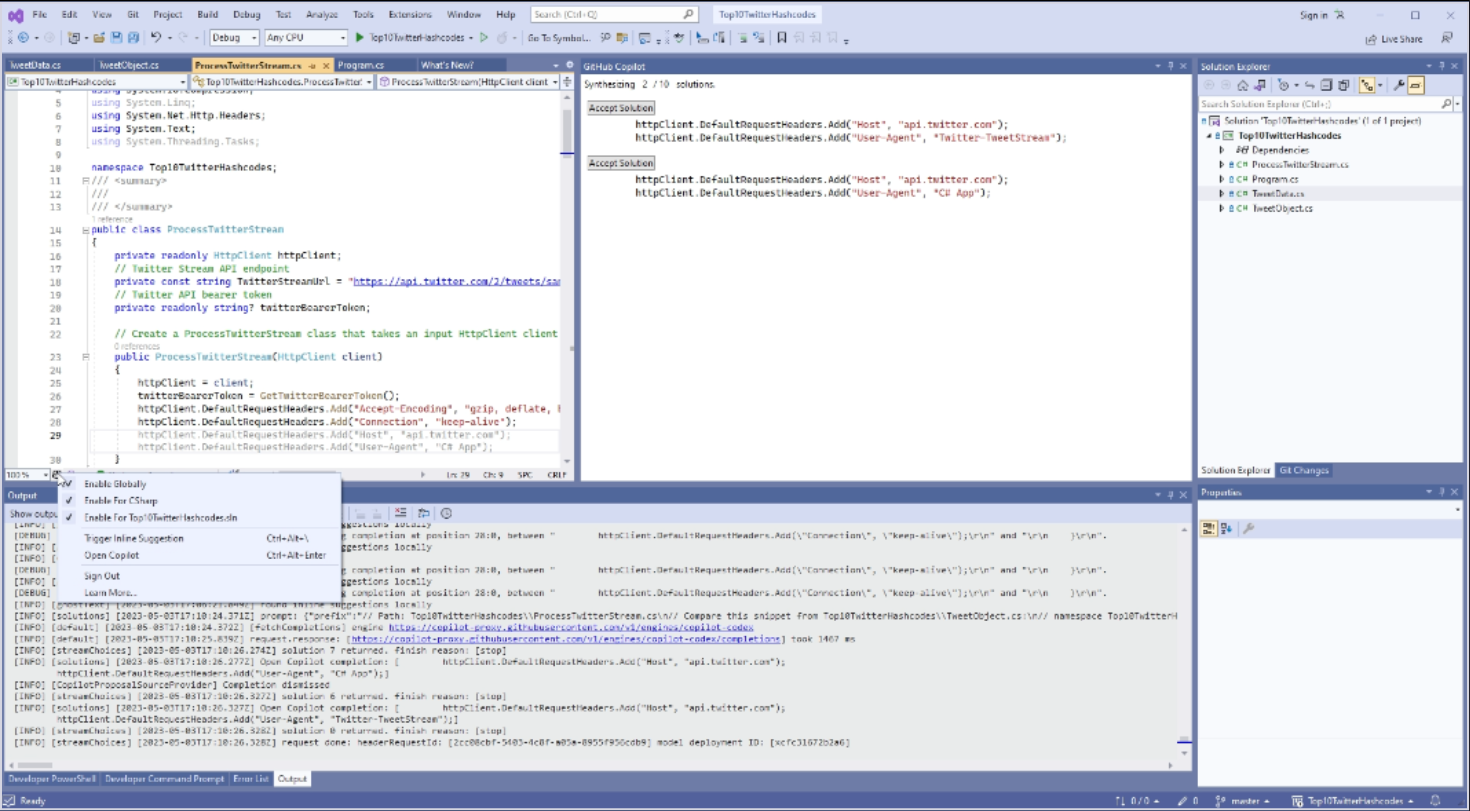Expand Program.cs node in Solution Explorer
The height and width of the screenshot is (811, 1470).
click(x=1222, y=179)
